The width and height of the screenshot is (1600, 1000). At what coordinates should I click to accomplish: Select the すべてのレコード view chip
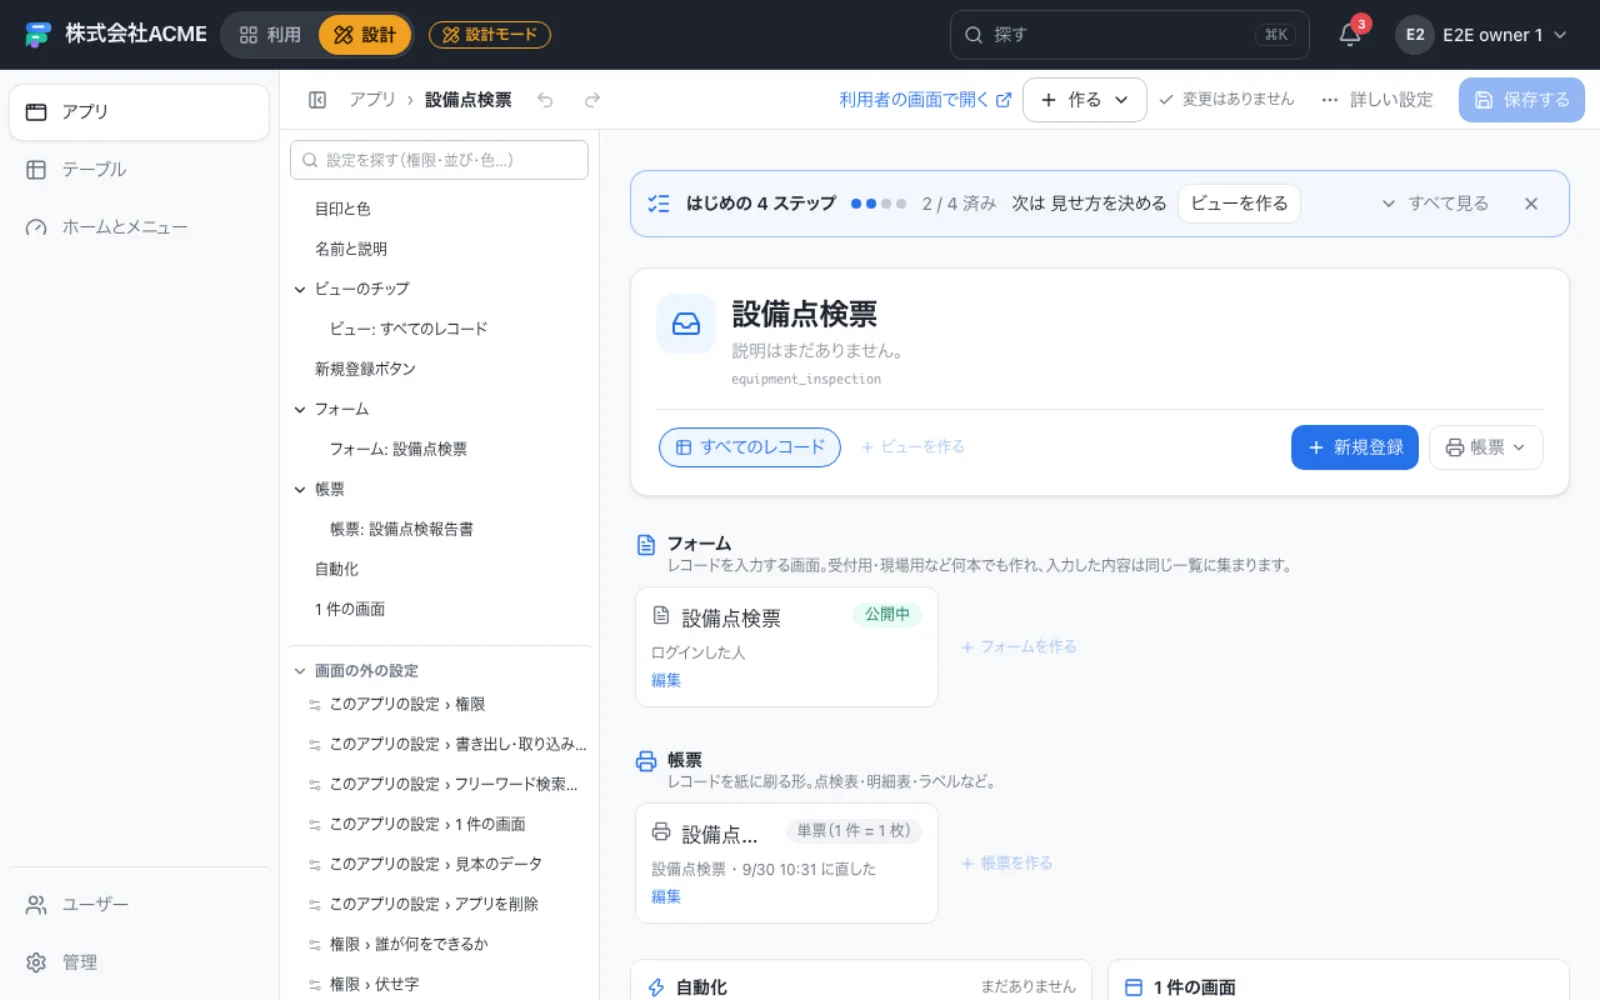click(x=750, y=448)
